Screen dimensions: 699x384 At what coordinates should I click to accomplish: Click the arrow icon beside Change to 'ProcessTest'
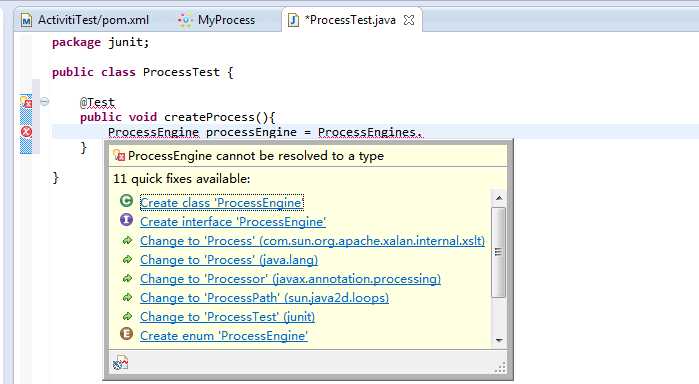pos(127,316)
